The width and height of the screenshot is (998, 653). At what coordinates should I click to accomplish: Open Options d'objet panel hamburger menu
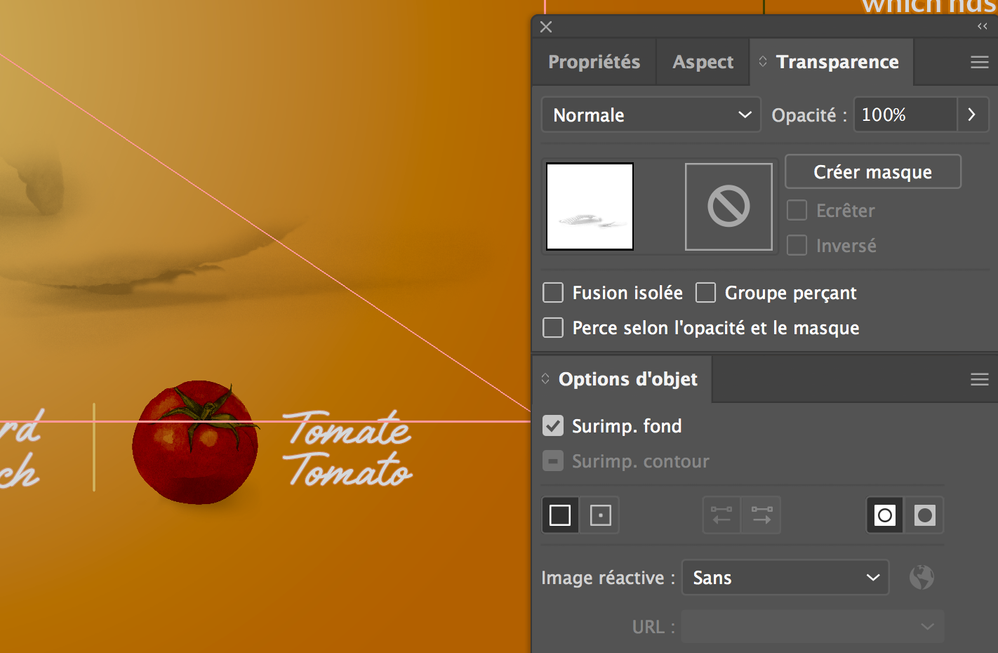point(980,379)
